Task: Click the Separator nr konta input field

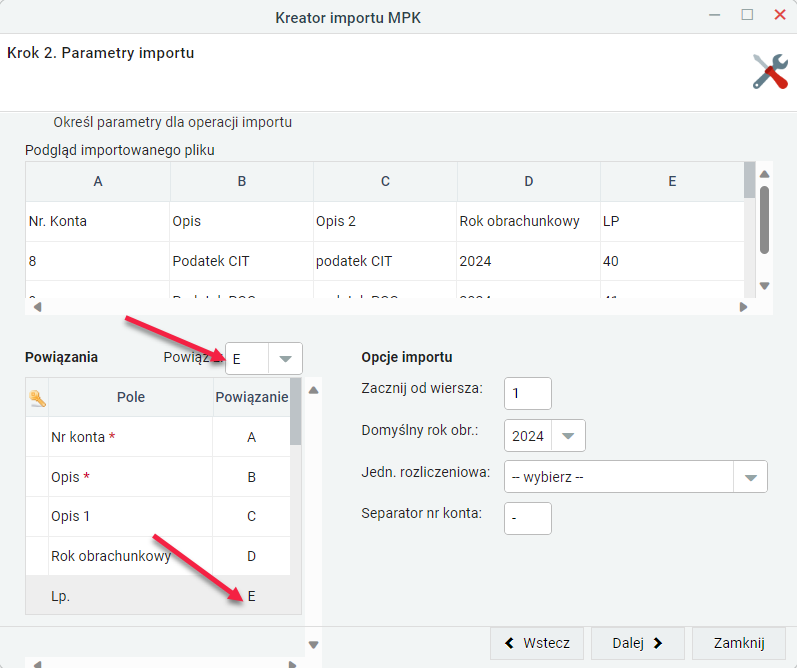Action: 528,519
